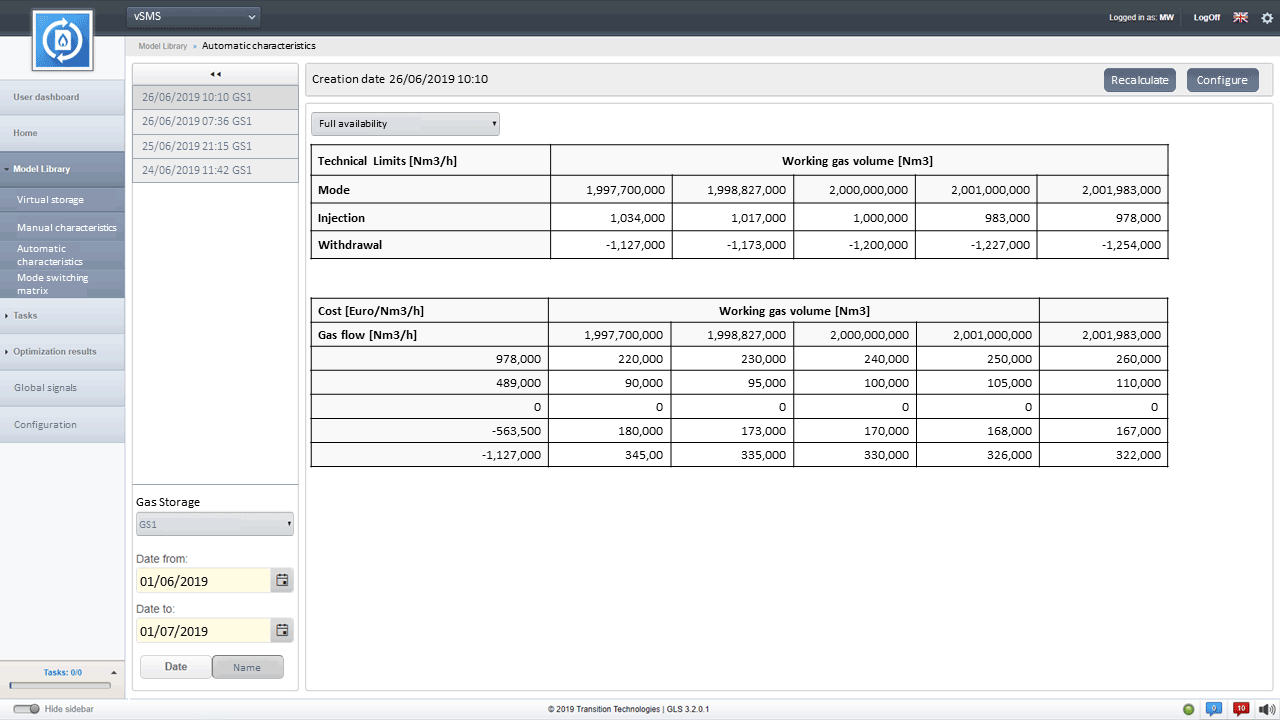Click the GLS application logo icon
1280x720 pixels.
pyautogui.click(x=62, y=40)
